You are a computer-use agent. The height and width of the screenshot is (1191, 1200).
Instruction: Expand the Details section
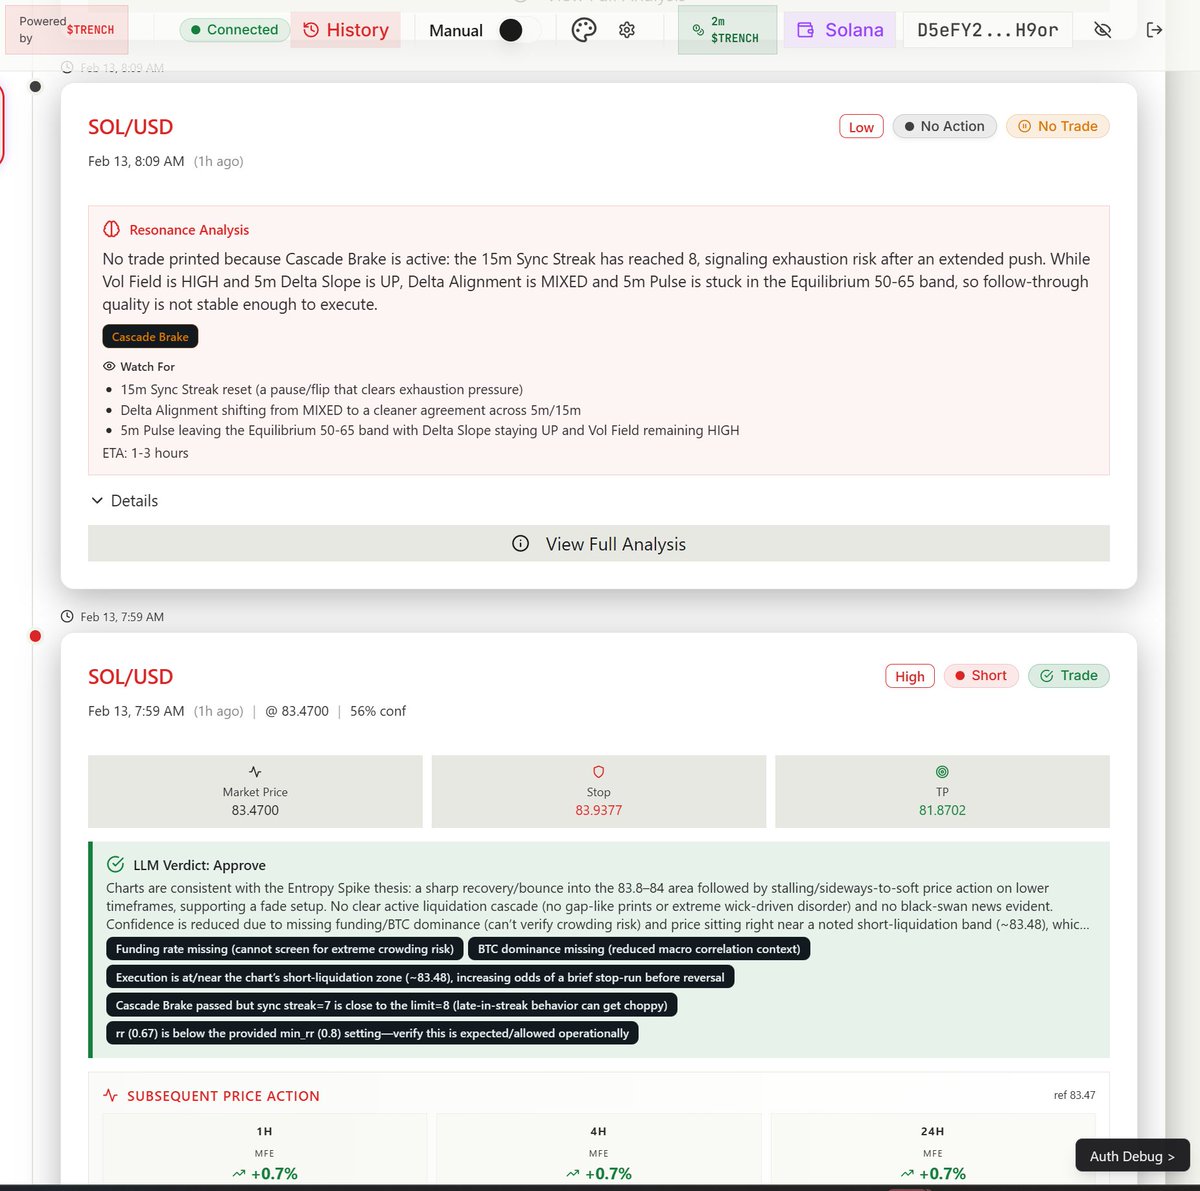click(x=125, y=501)
